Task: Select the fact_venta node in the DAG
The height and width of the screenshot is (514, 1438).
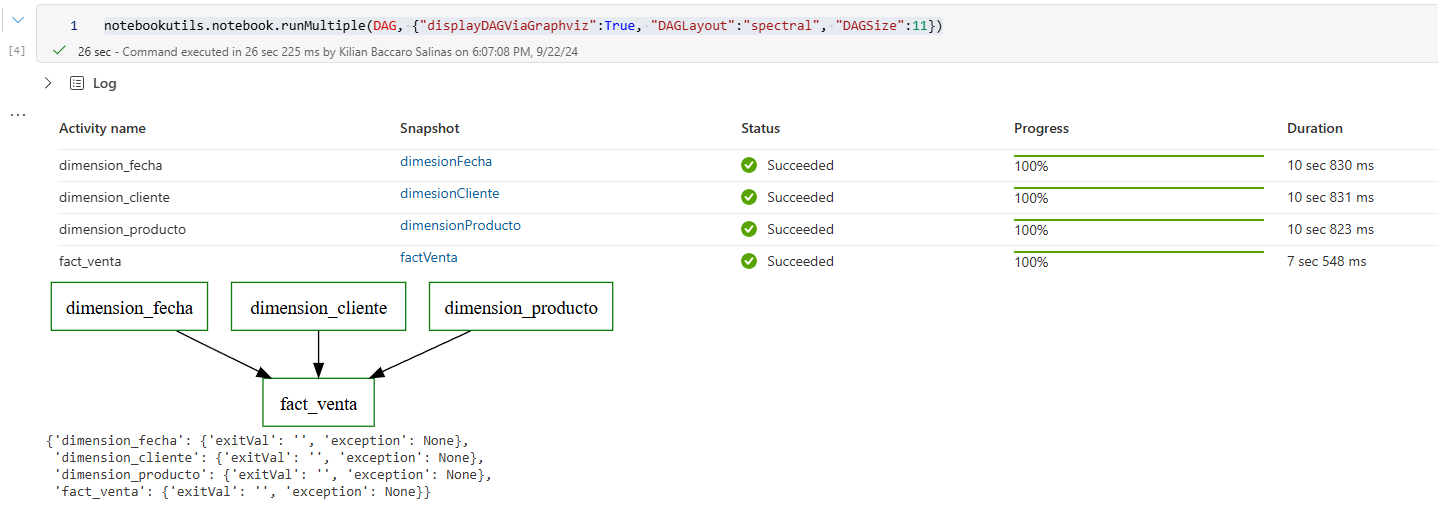Action: coord(318,403)
